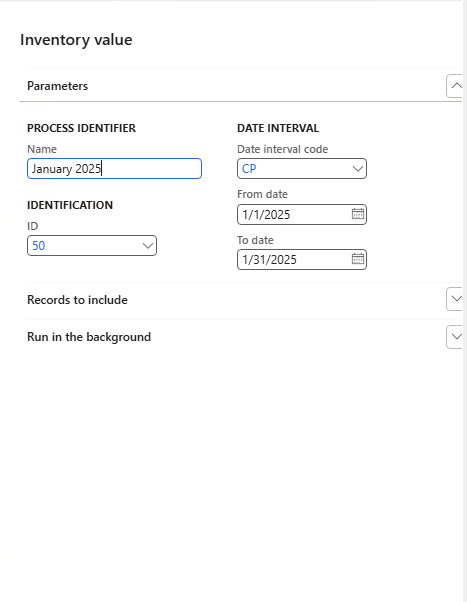Open the ID dropdown arrow

pyautogui.click(x=147, y=245)
